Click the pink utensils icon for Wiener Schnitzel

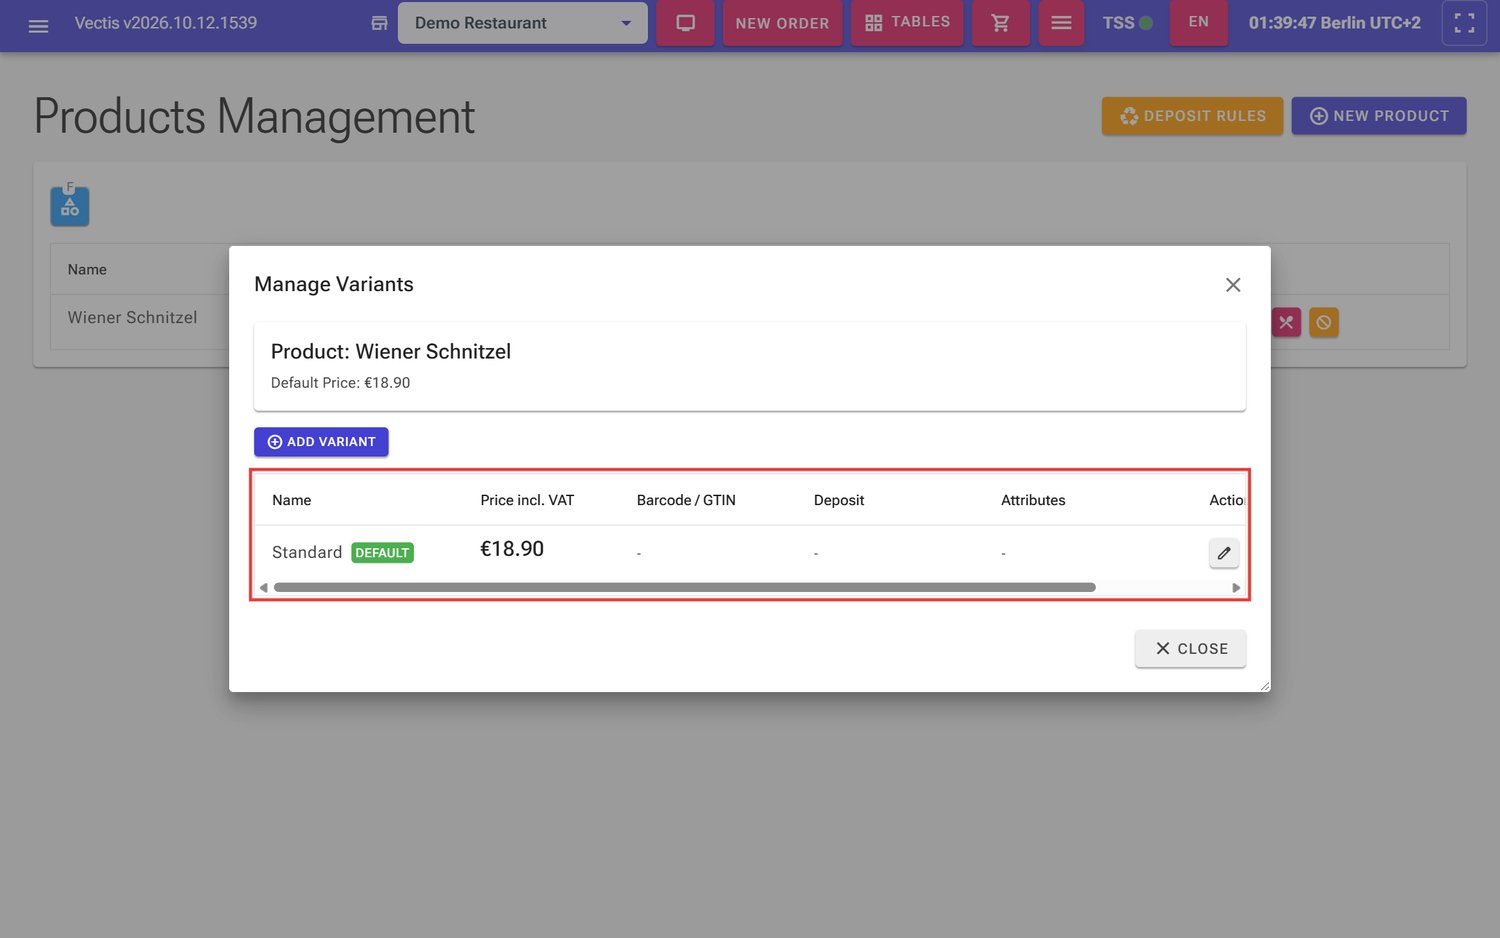tap(1286, 322)
